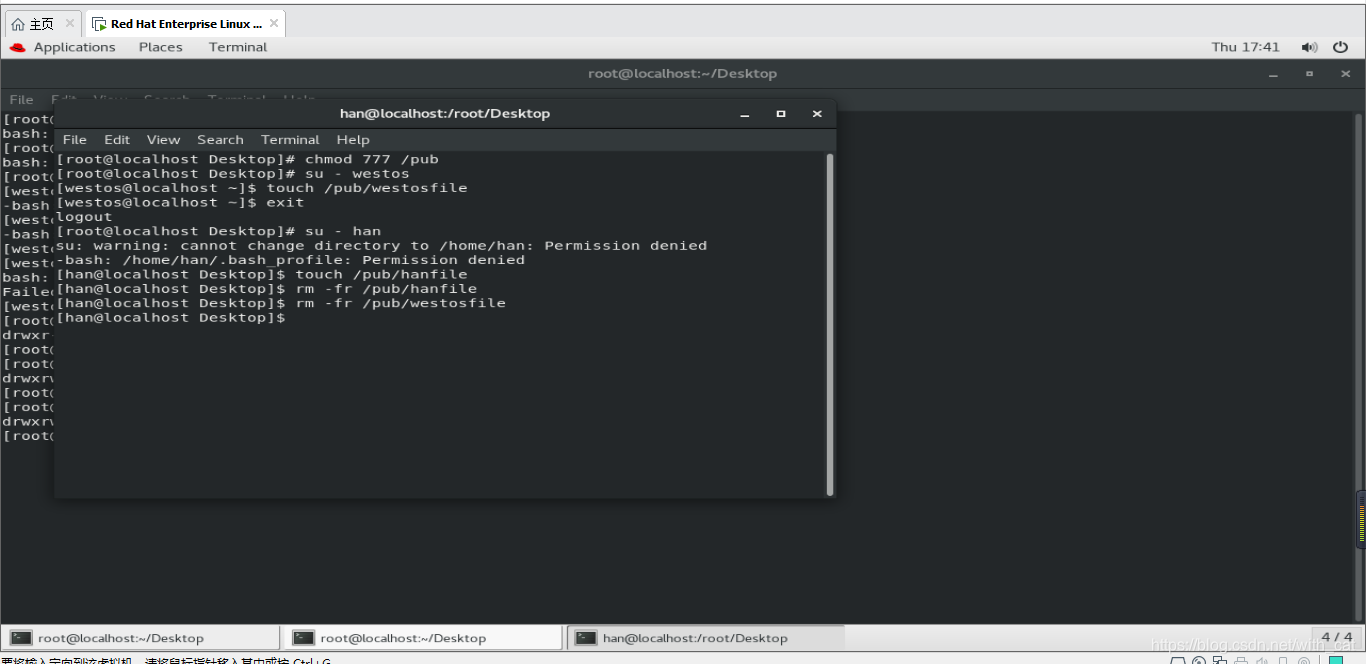The width and height of the screenshot is (1366, 664).
Task: Maximize the han@localhost terminal window
Action: pyautogui.click(x=781, y=114)
